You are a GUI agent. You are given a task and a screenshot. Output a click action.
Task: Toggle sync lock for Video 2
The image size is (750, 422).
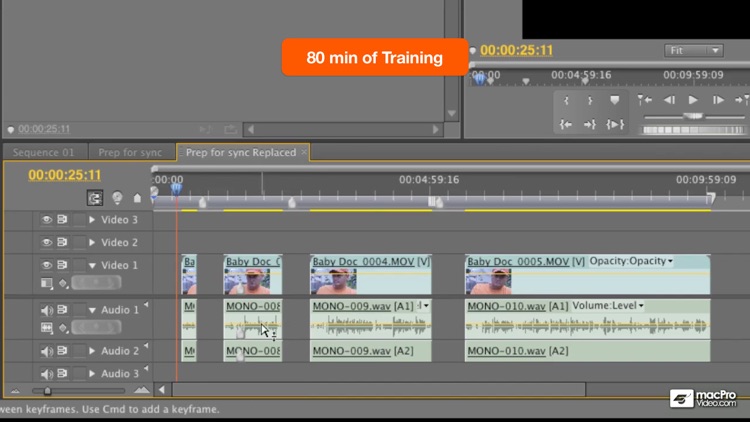tap(62, 242)
